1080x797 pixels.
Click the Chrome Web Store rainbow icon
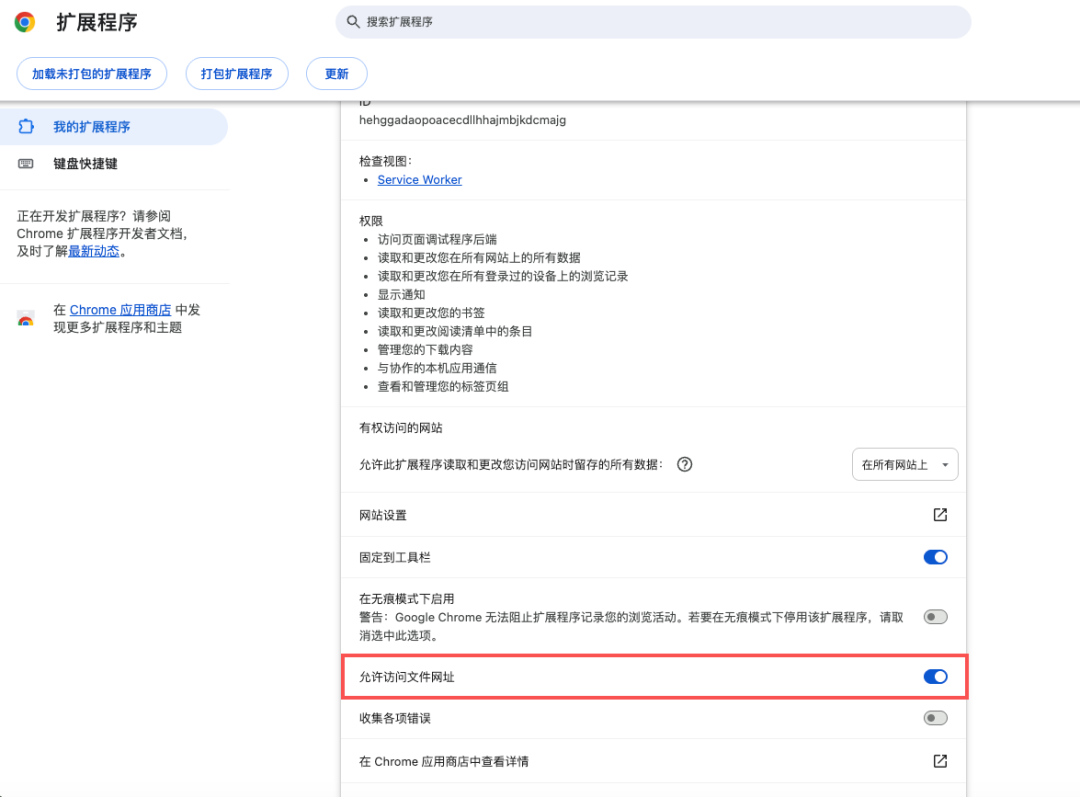point(25,318)
